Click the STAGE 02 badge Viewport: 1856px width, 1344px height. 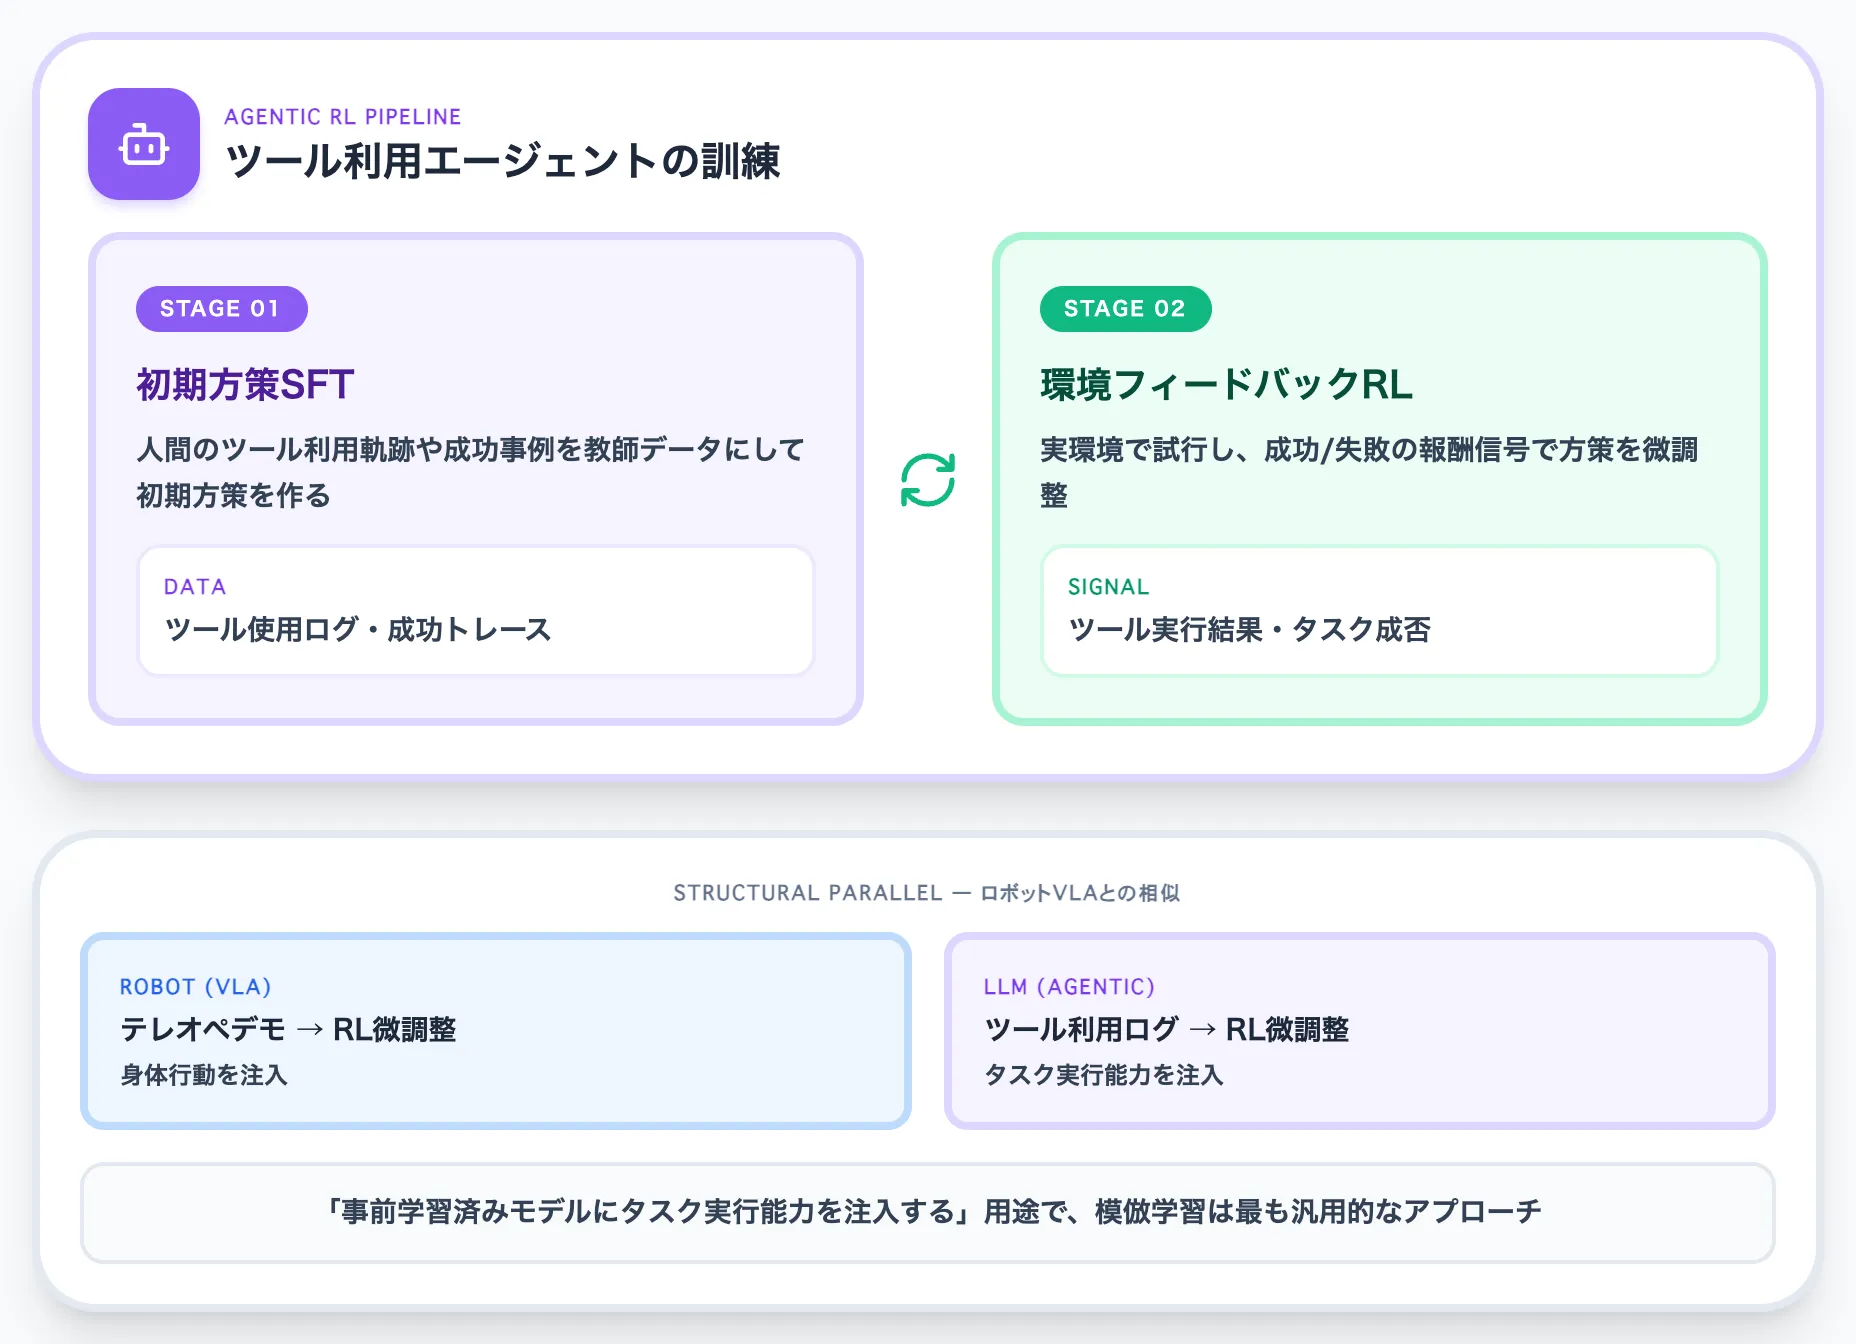pos(1125,308)
